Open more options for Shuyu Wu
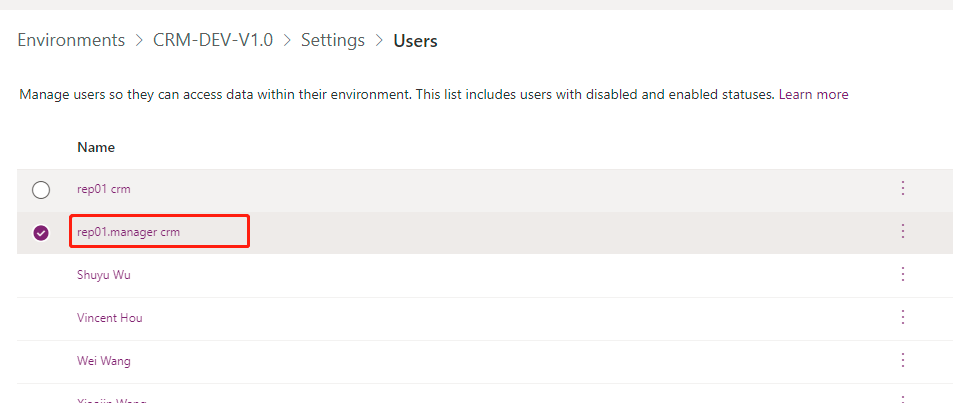Screen dimensions: 953x403 point(903,274)
